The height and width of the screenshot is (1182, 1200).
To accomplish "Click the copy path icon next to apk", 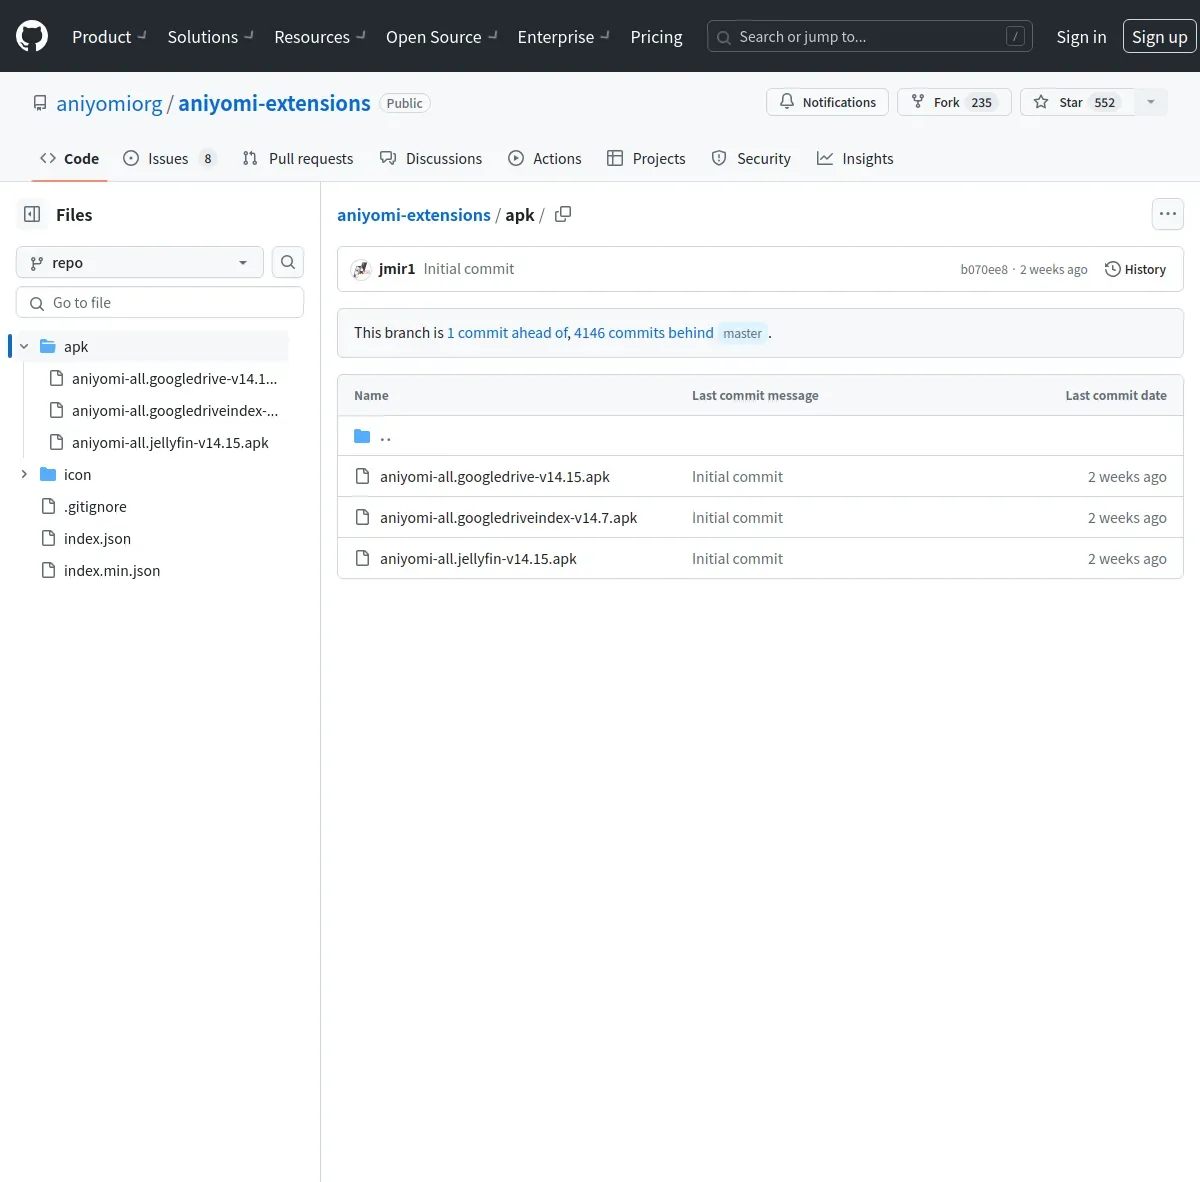I will pos(563,214).
